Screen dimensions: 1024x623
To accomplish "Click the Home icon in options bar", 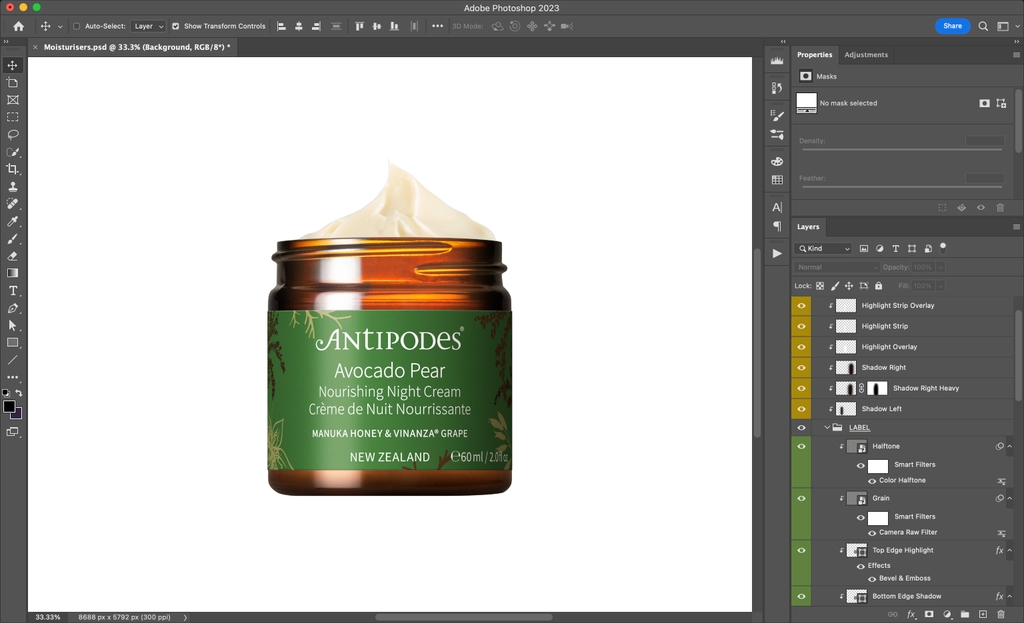I will [18, 26].
